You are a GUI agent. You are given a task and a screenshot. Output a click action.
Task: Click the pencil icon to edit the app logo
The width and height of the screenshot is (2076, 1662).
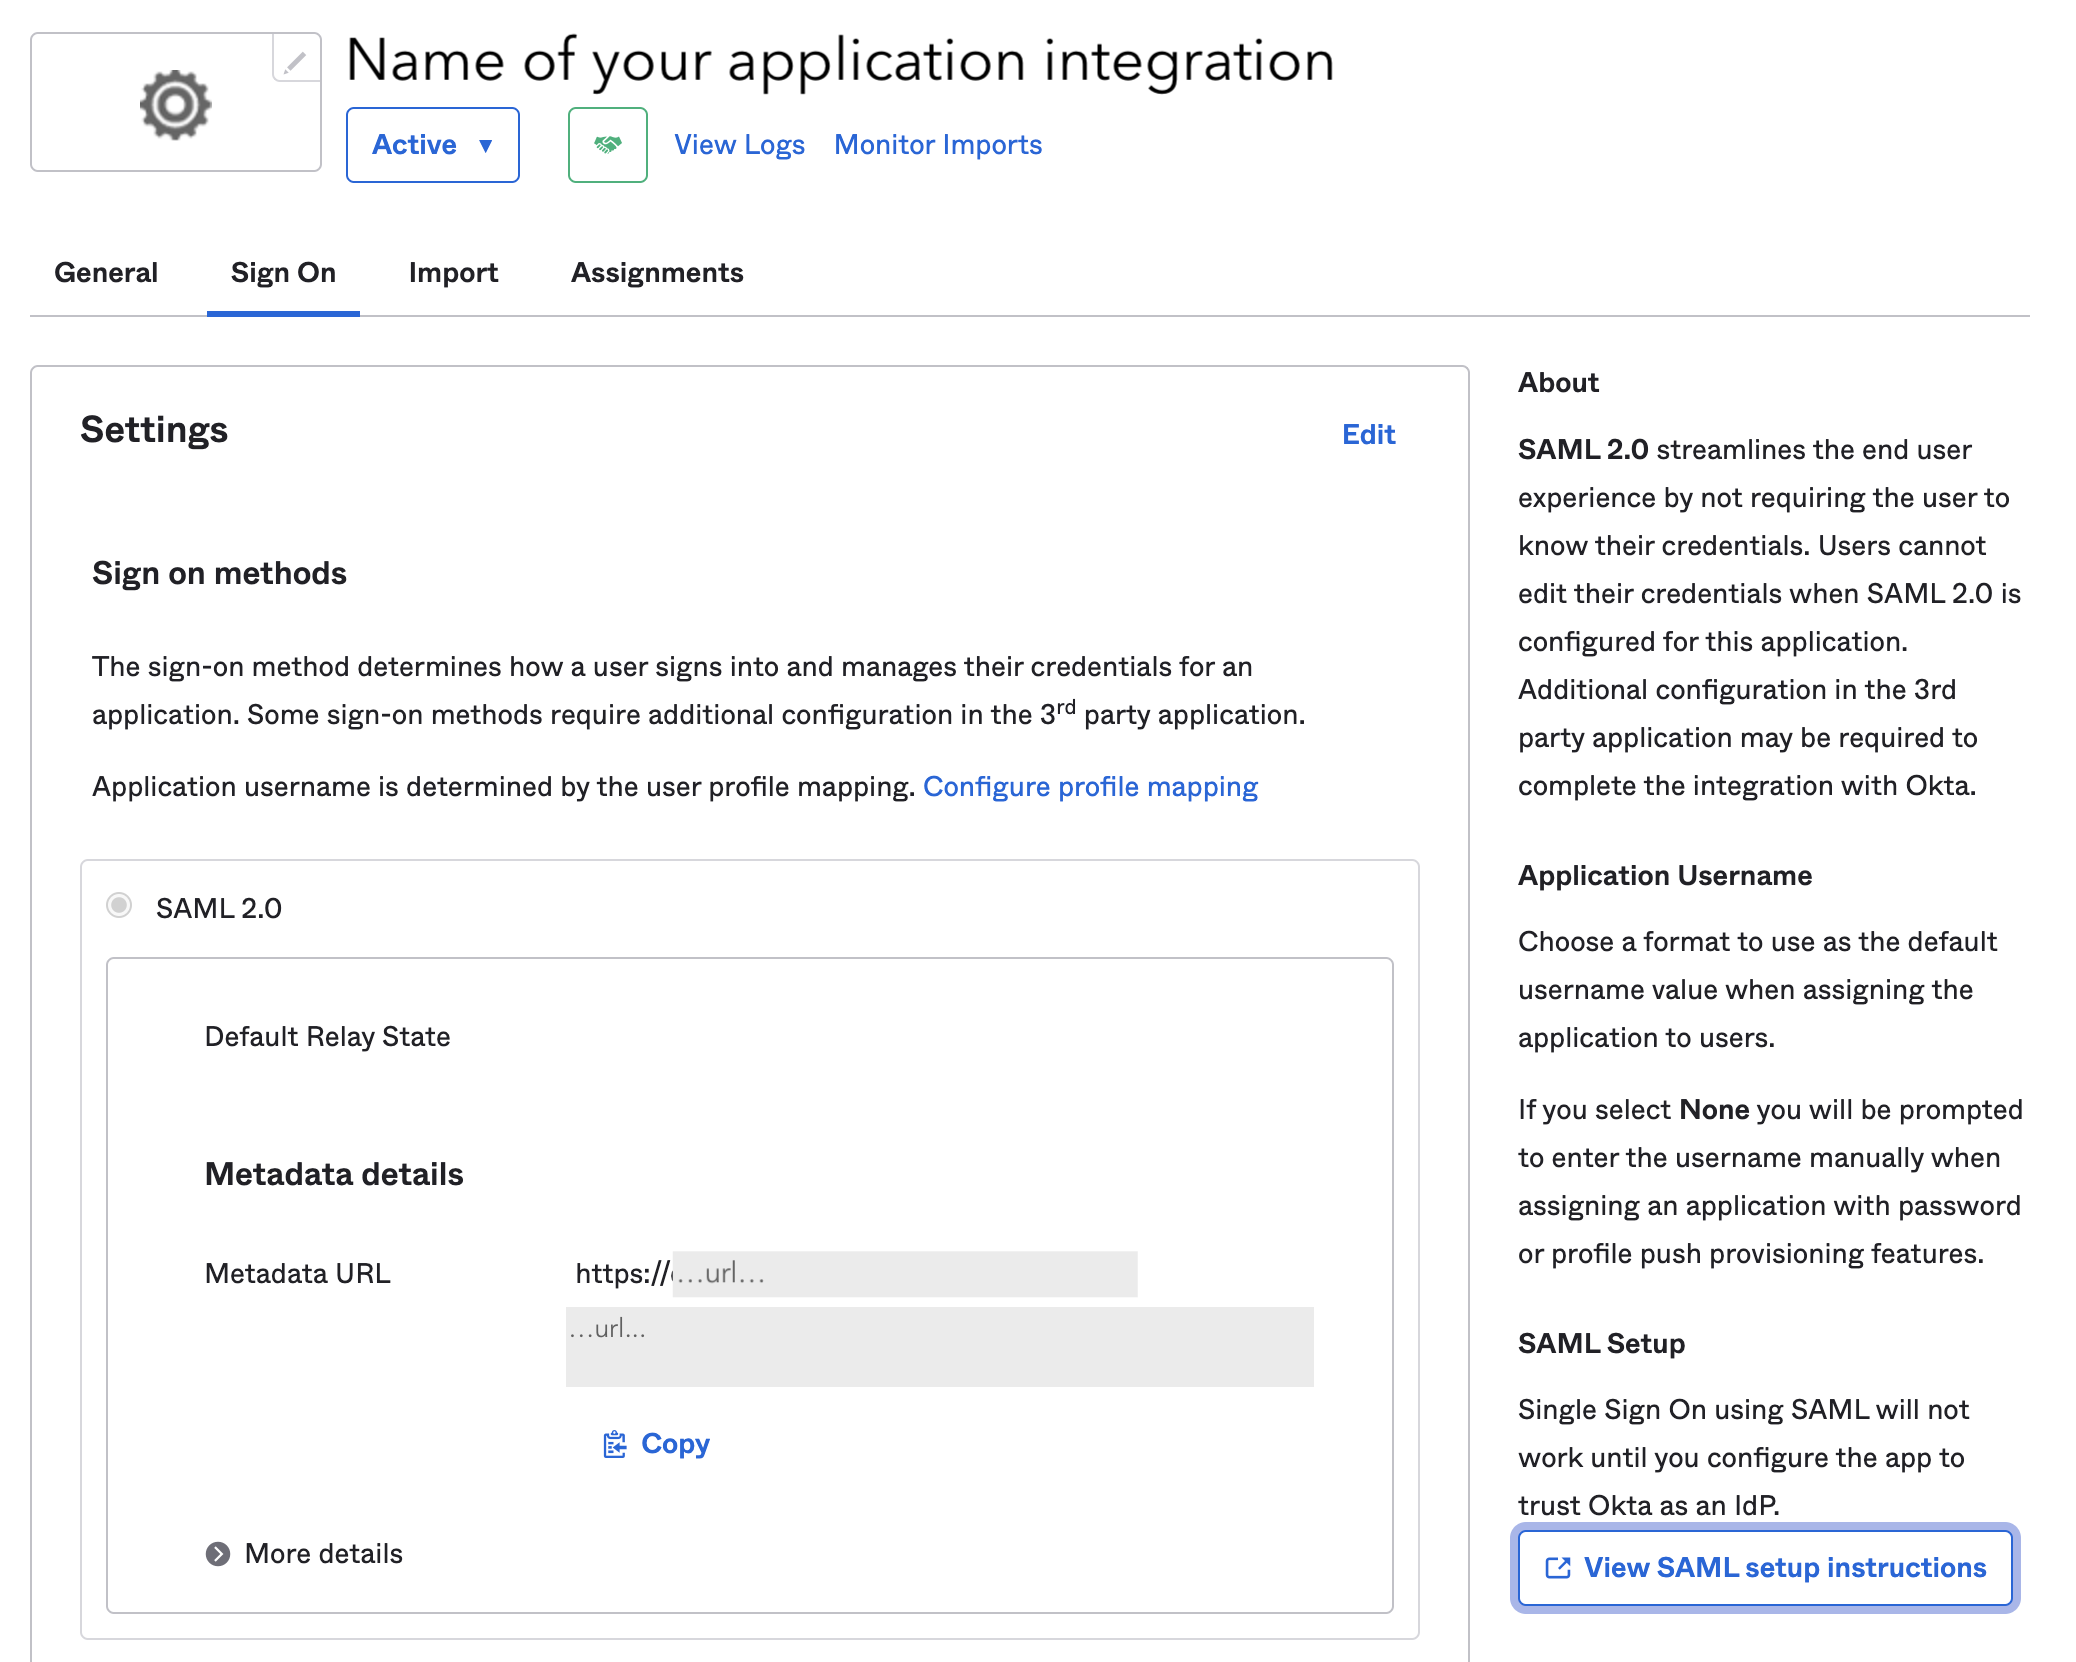293,63
